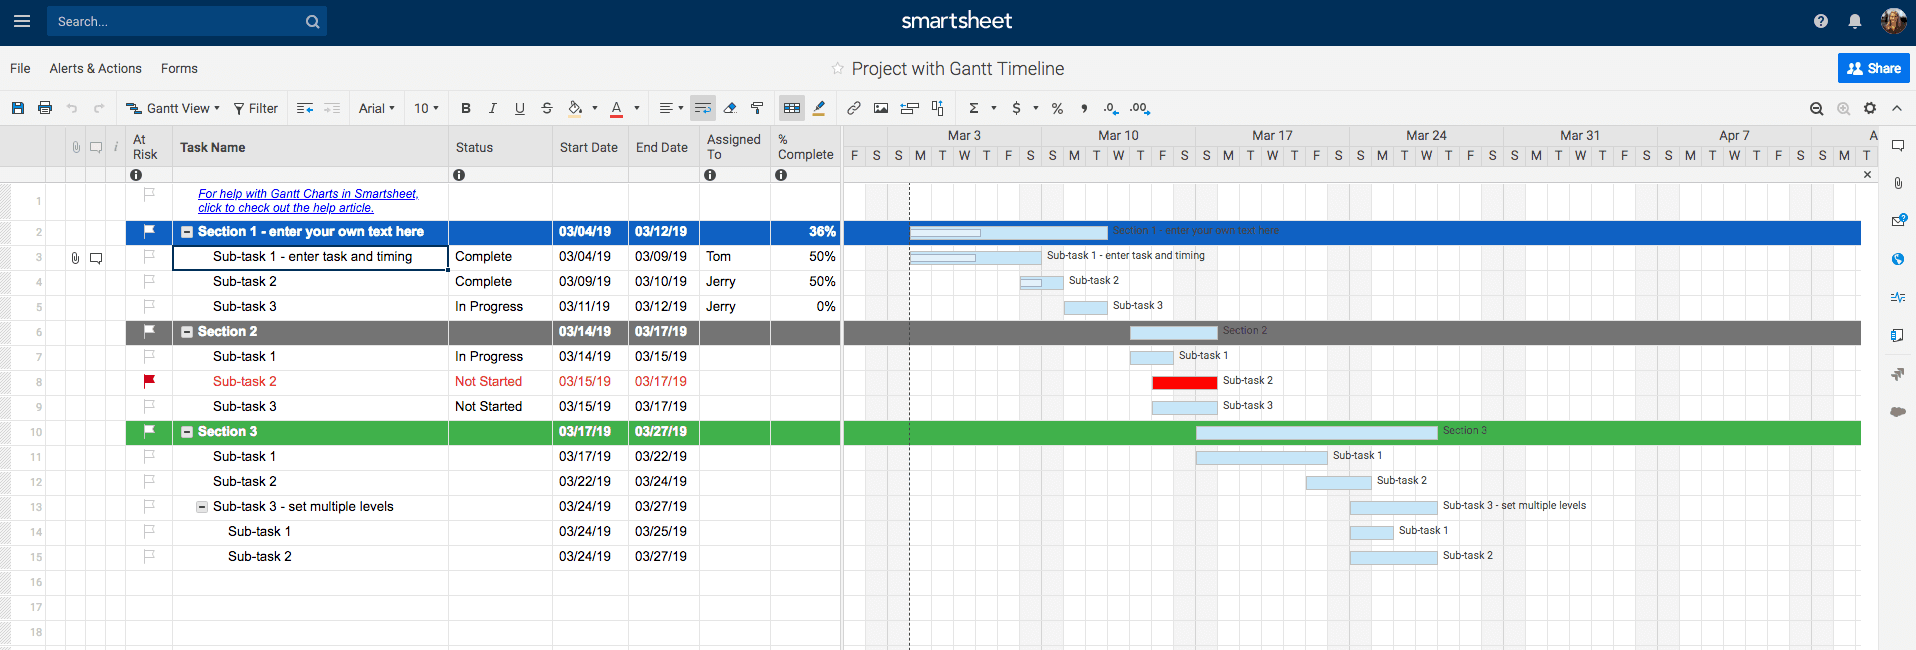Open the publish globe icon in sidebar

tap(1898, 259)
